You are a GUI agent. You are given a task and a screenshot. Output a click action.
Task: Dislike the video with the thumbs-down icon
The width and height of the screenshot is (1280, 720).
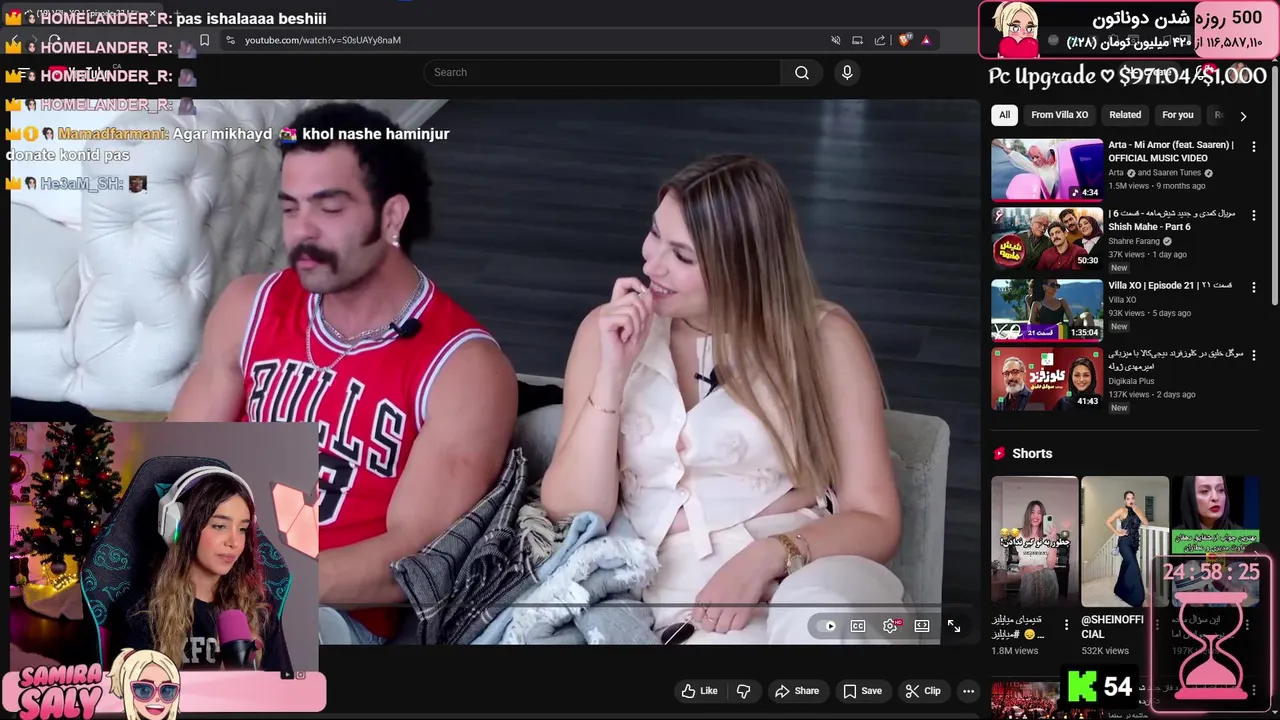[743, 691]
